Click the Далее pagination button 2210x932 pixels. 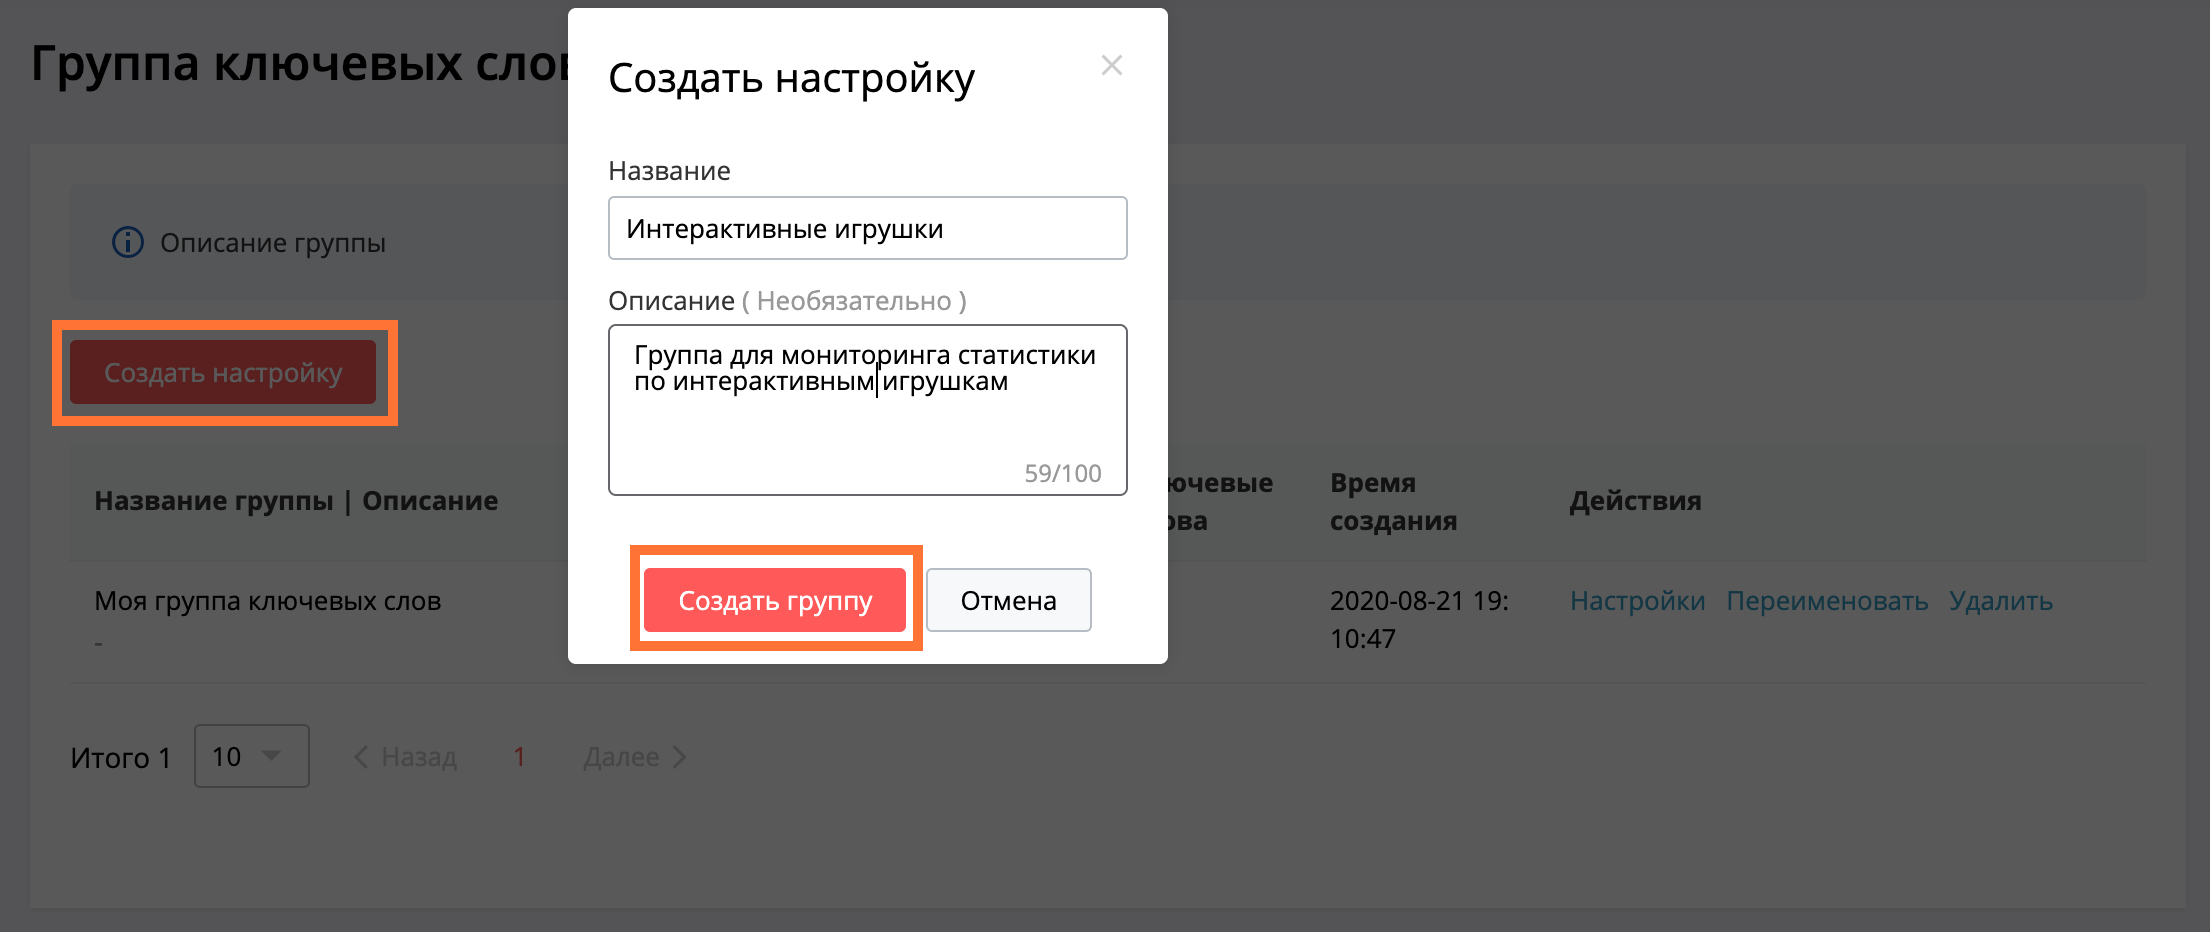pos(635,757)
